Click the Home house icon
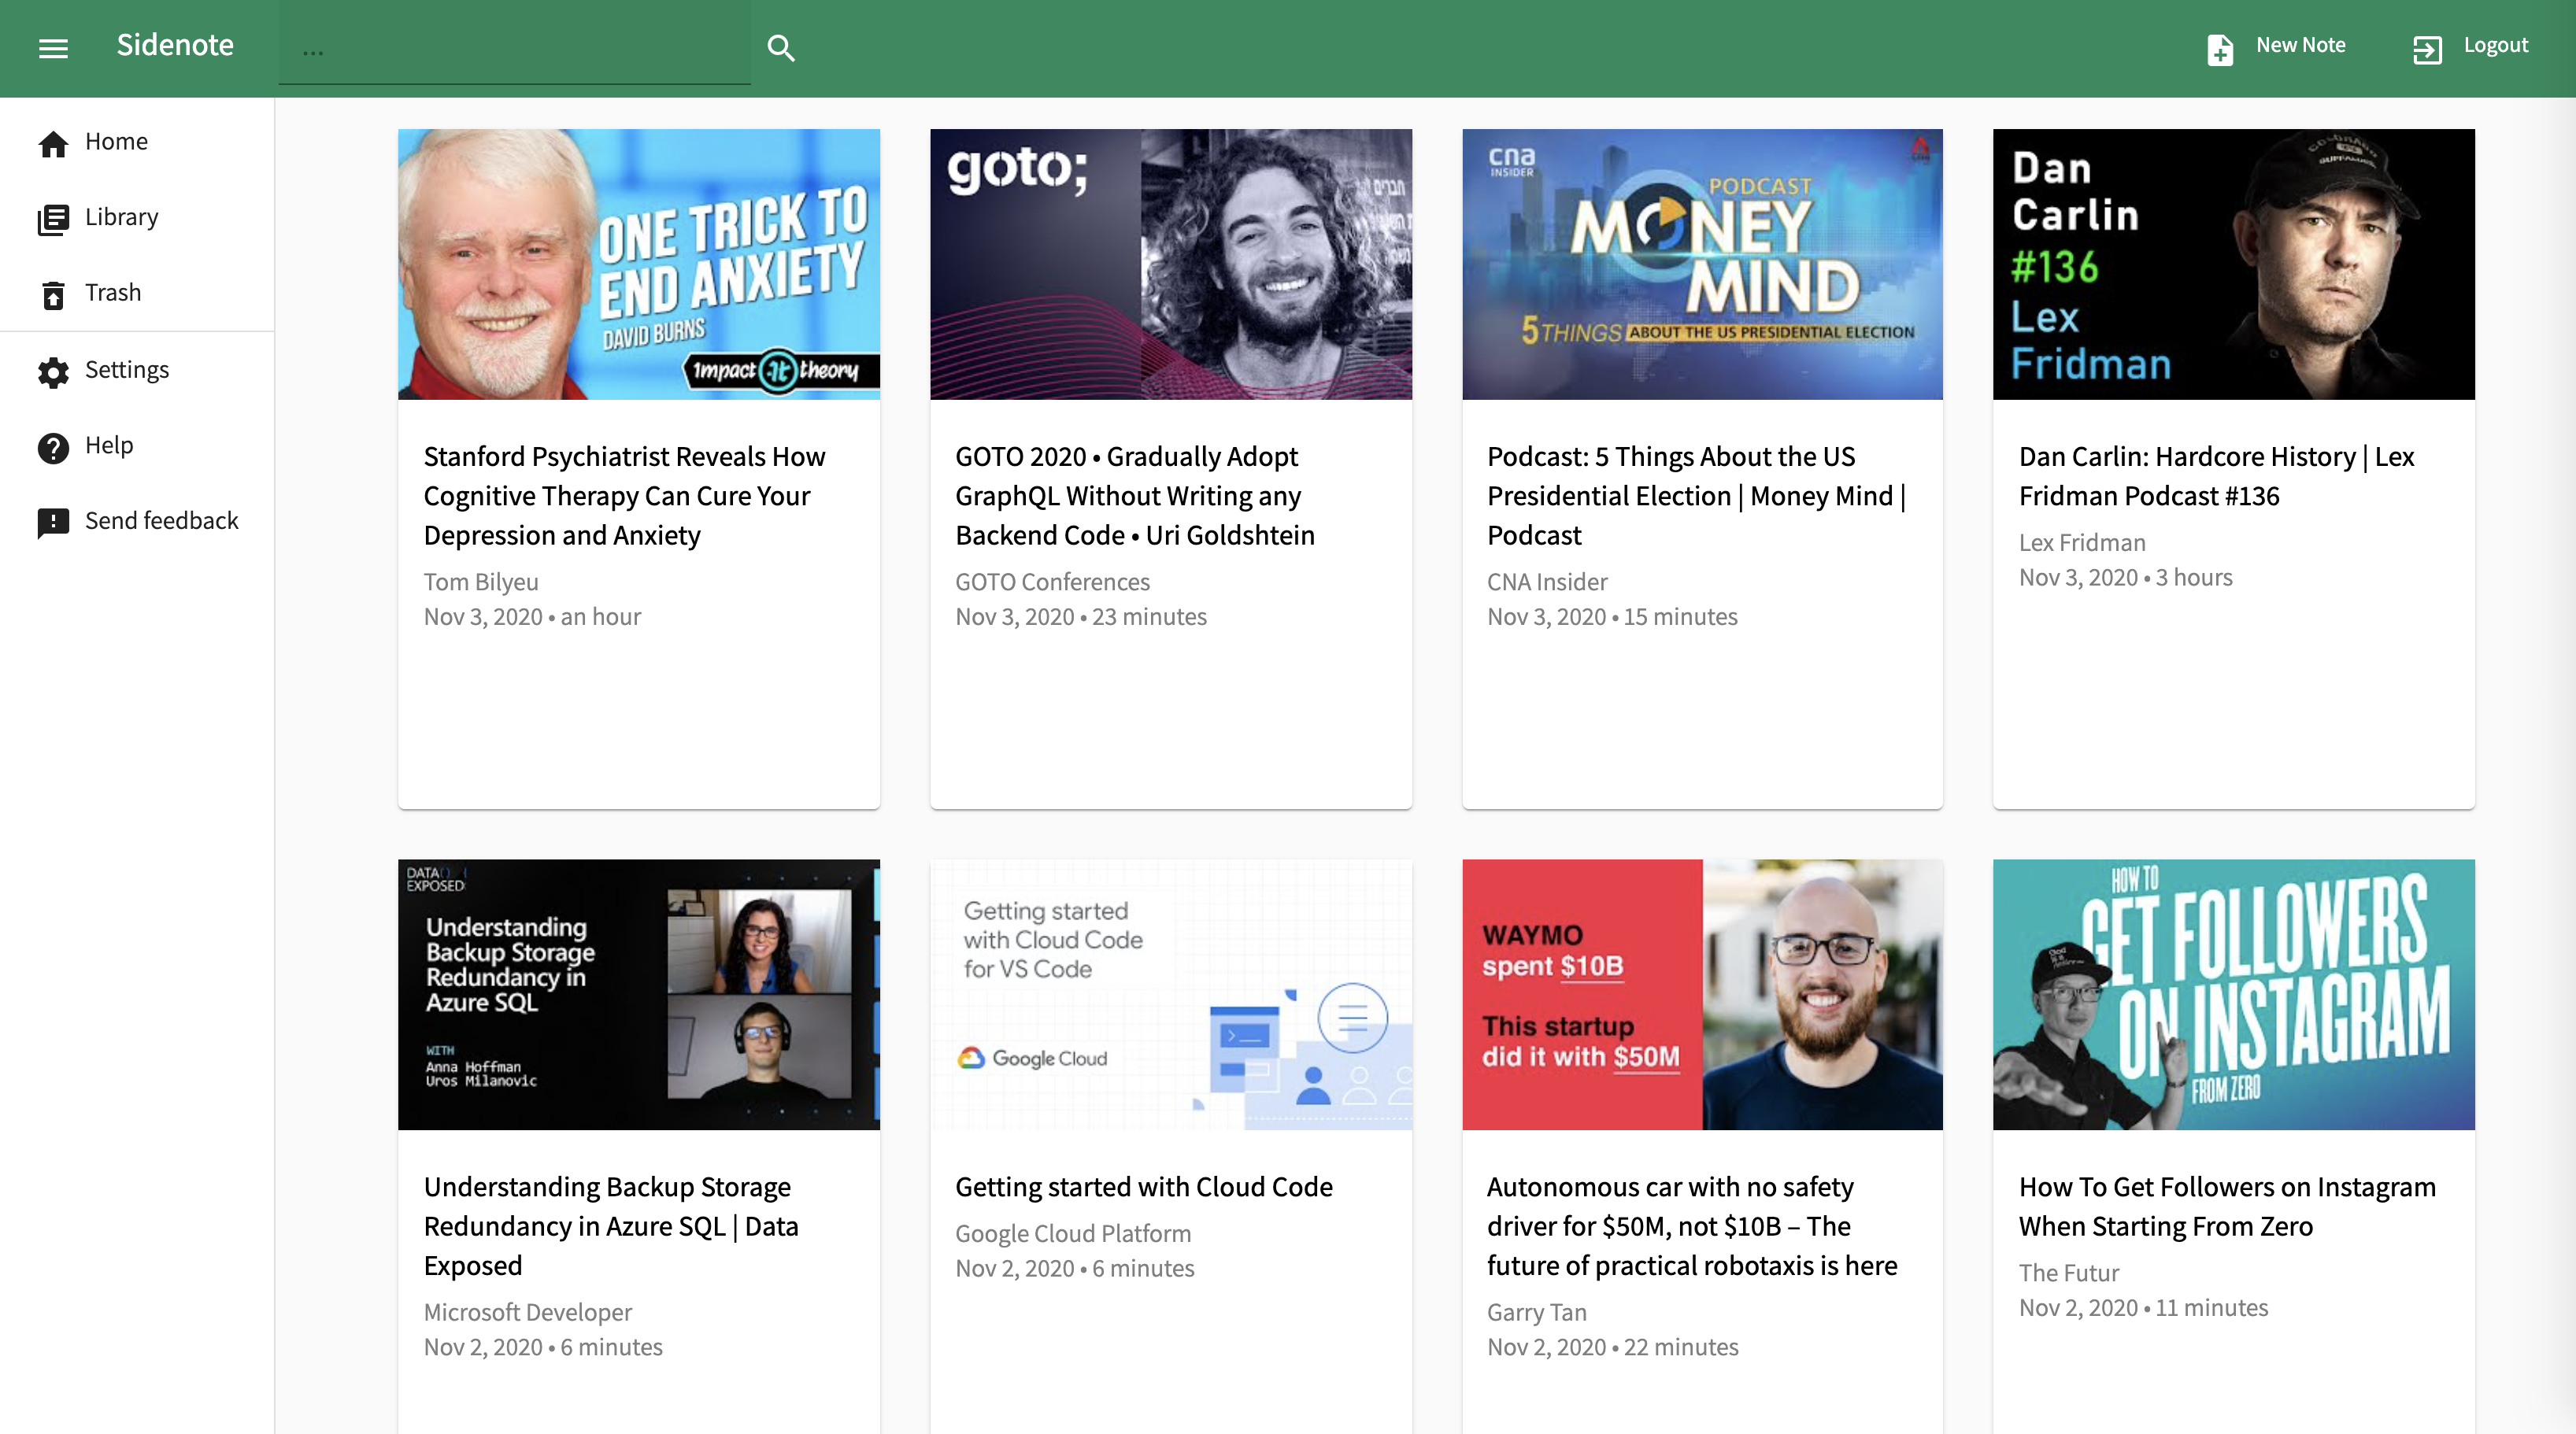2576x1434 pixels. (x=53, y=144)
